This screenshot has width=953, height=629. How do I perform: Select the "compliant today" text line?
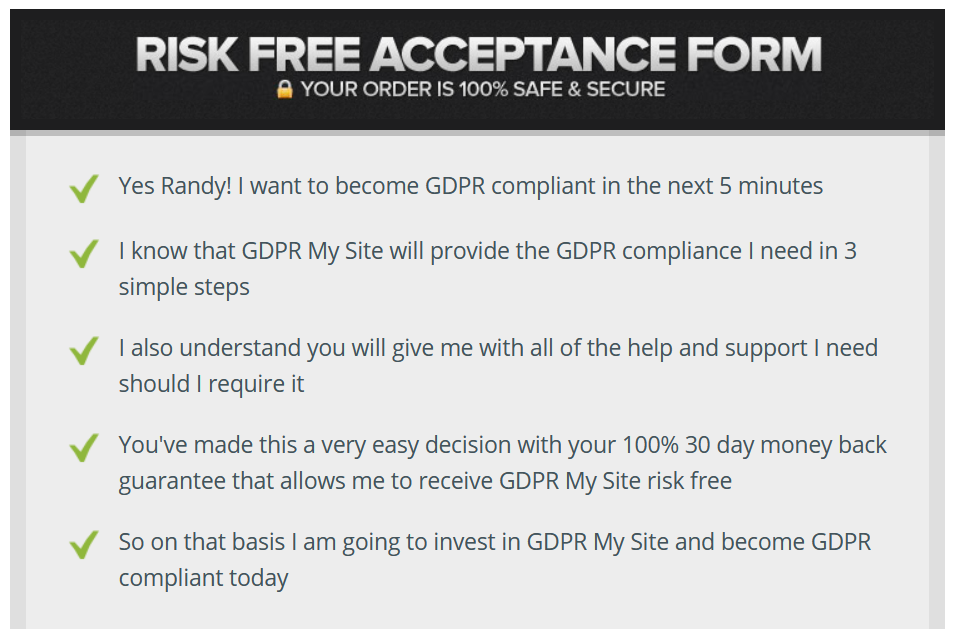pyautogui.click(x=204, y=579)
